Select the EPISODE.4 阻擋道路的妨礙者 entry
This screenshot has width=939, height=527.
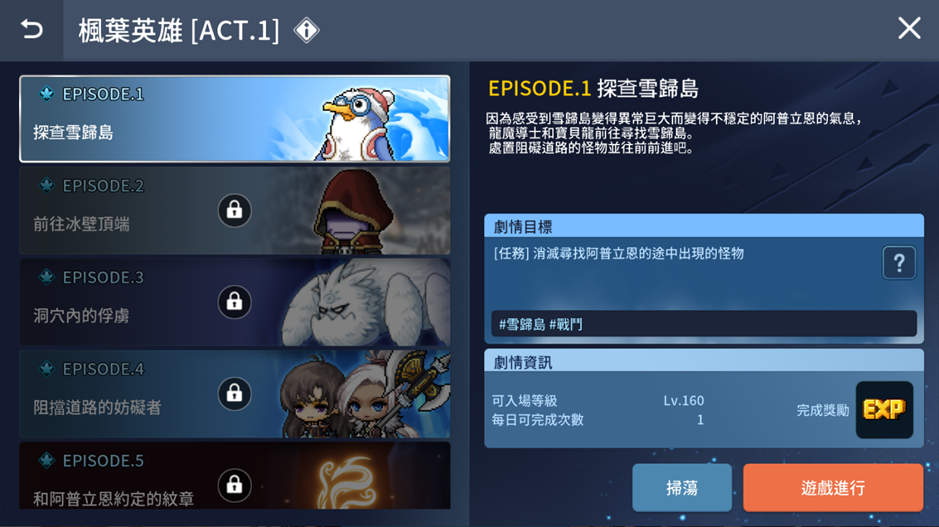pos(235,393)
